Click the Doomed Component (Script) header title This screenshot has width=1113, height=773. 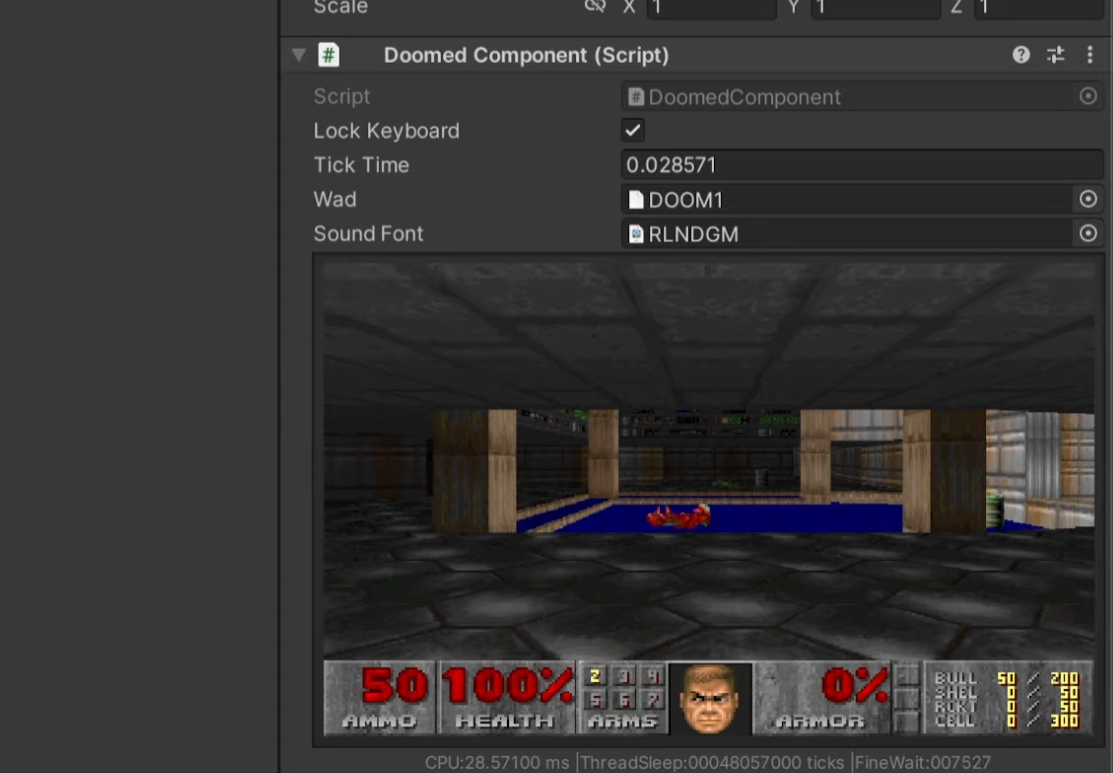[x=526, y=55]
